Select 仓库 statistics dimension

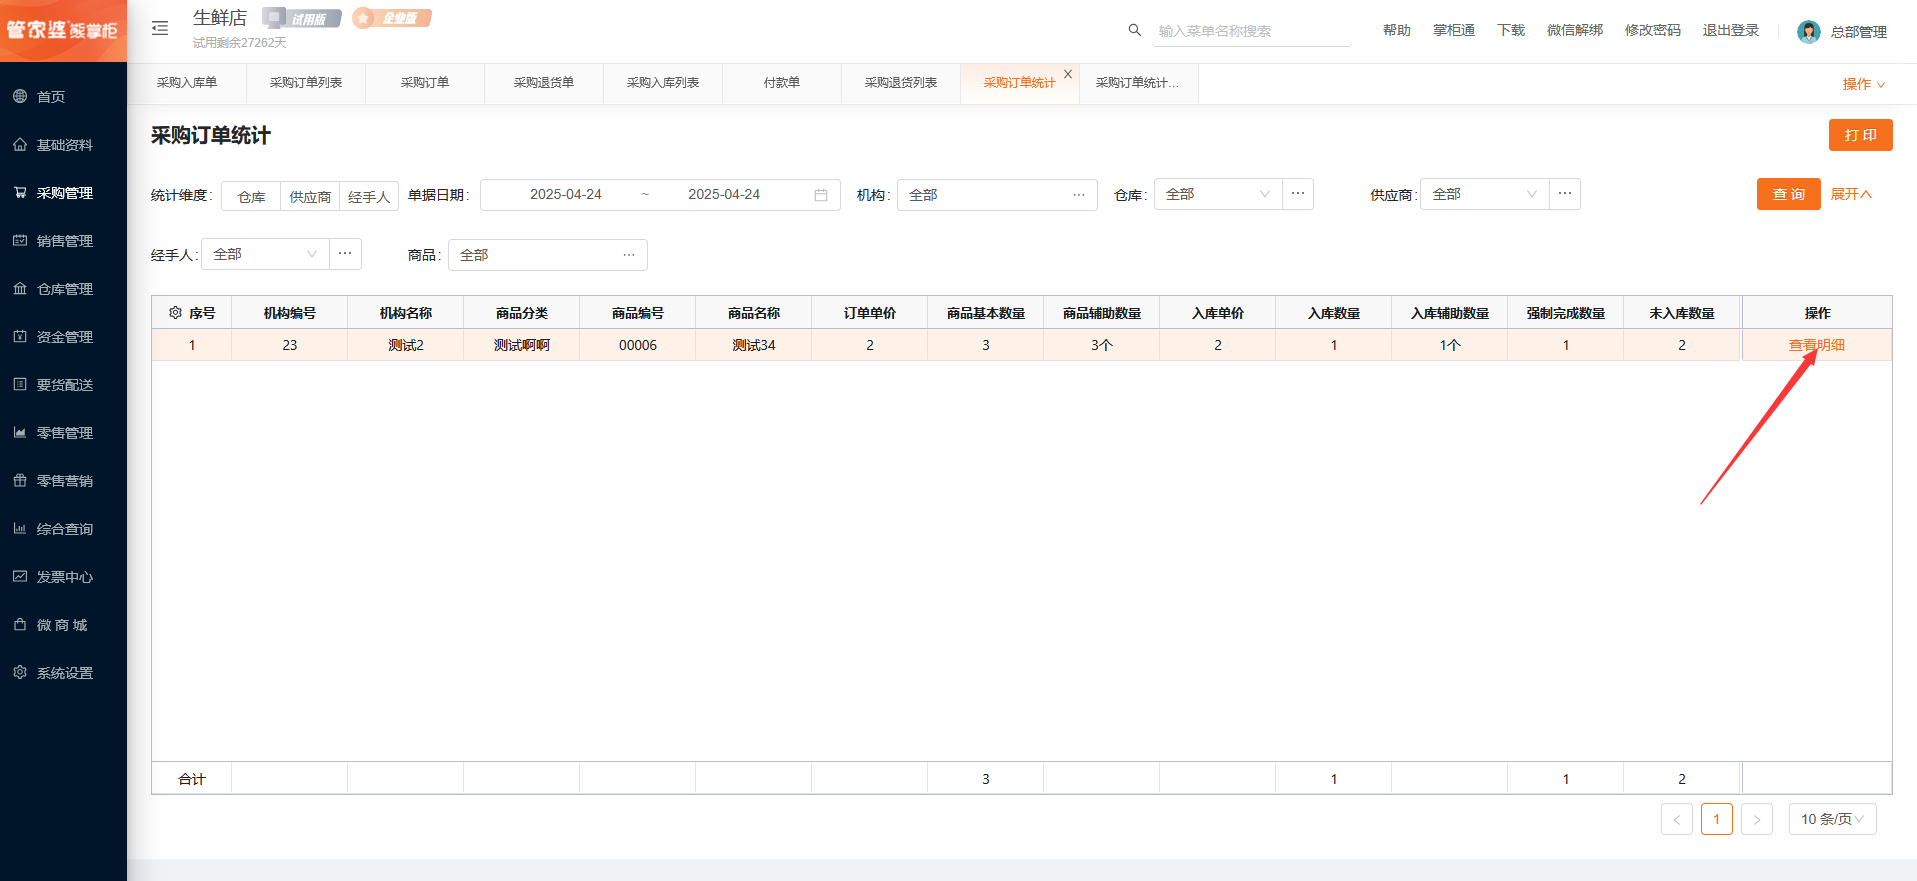[251, 196]
